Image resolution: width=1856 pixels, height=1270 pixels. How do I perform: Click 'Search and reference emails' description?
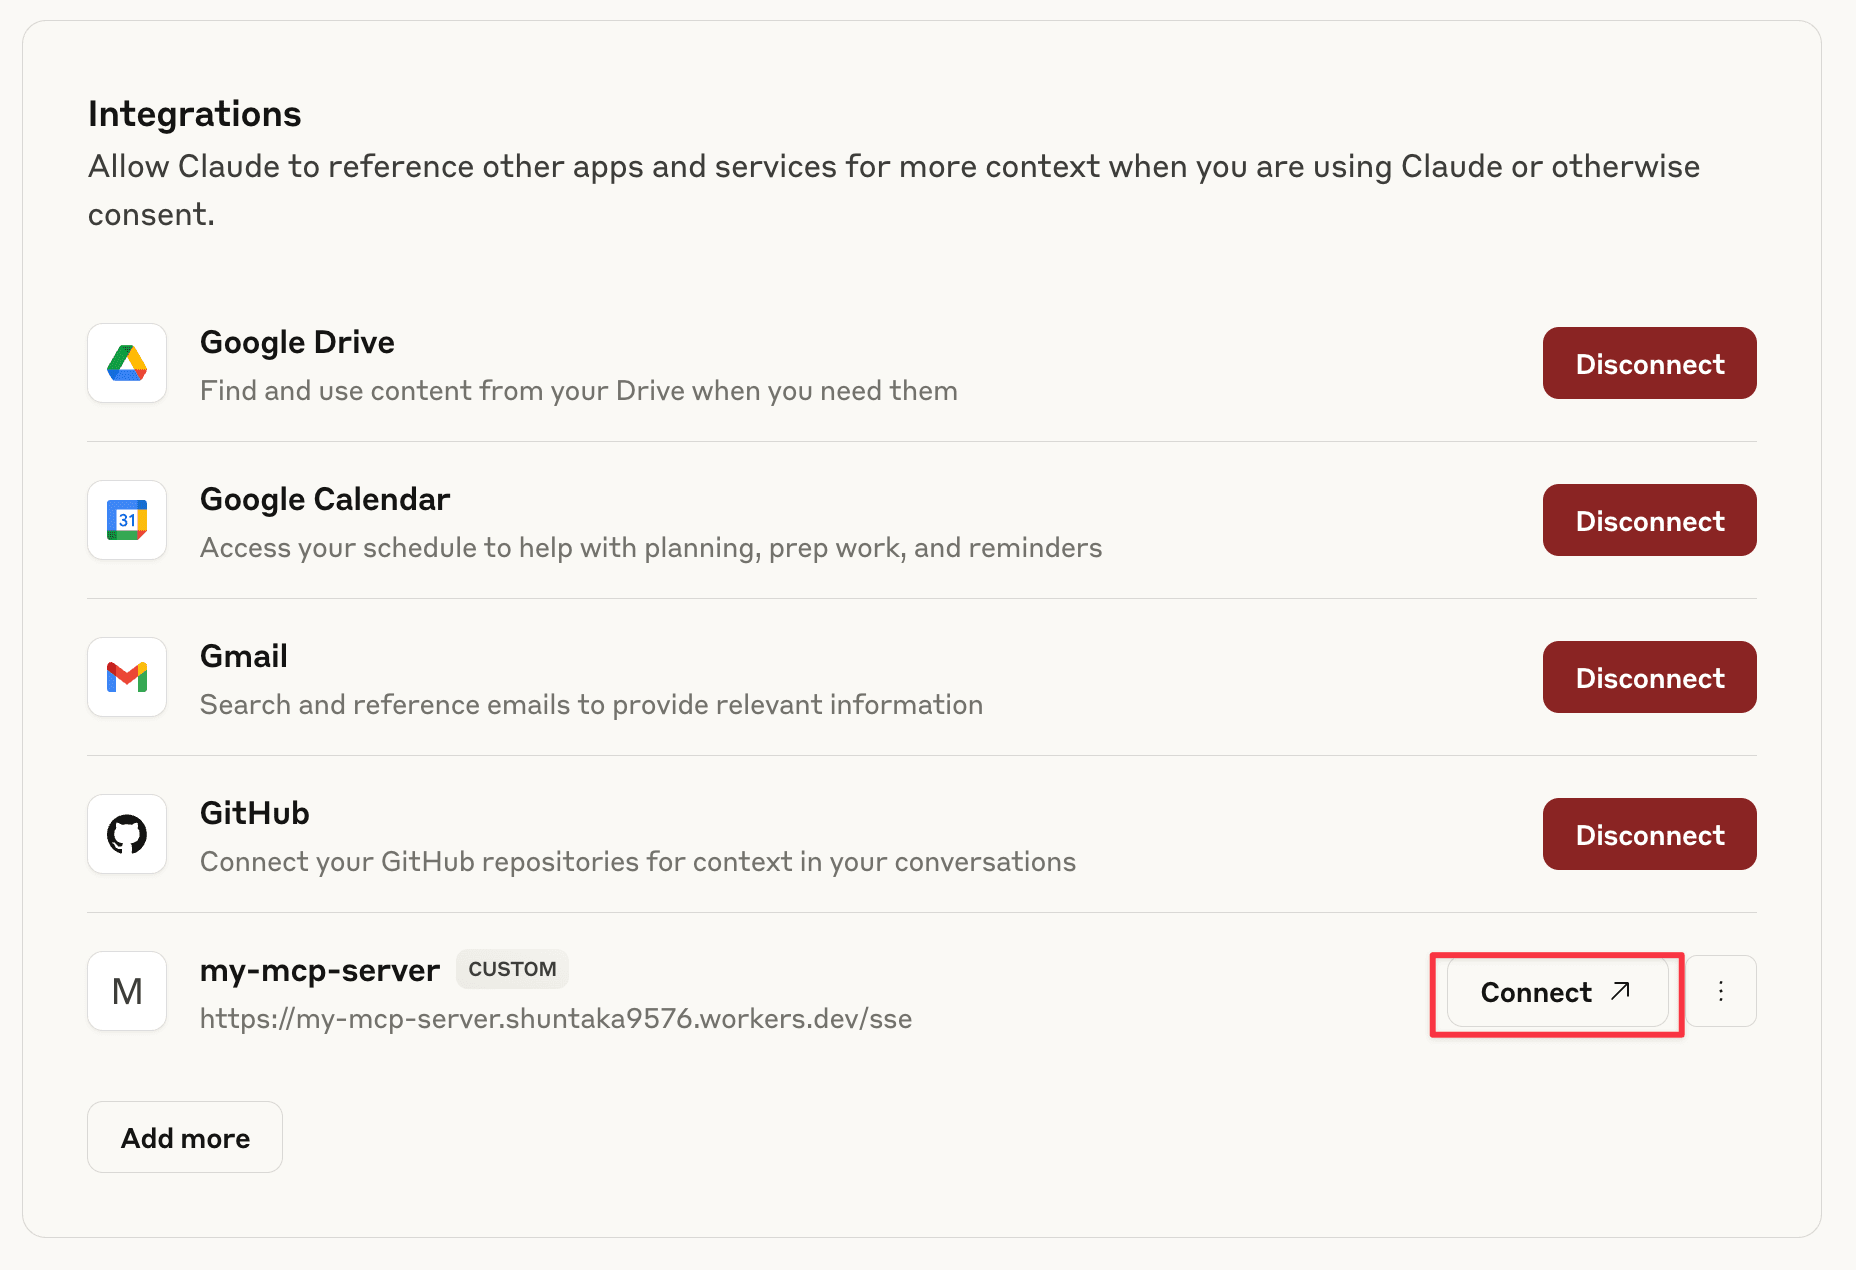(x=591, y=705)
